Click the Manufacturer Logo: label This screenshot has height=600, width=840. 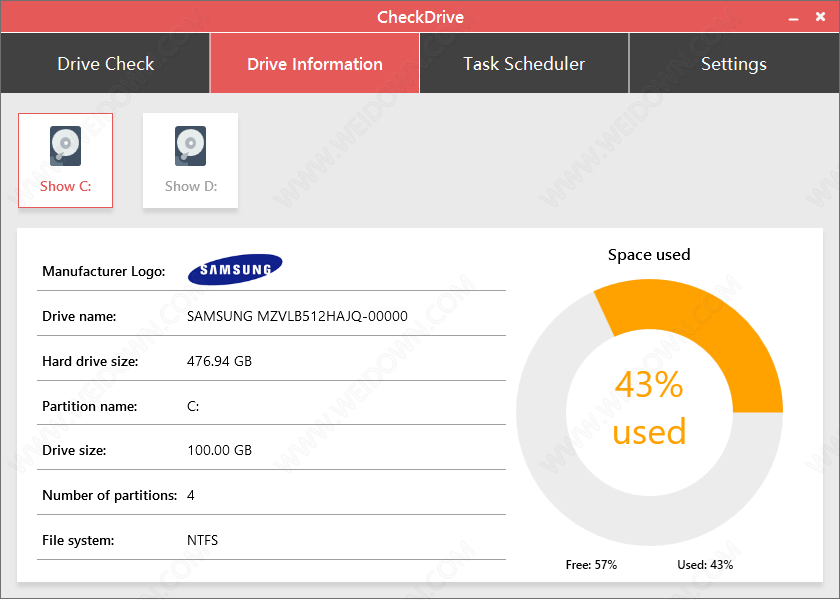click(103, 271)
